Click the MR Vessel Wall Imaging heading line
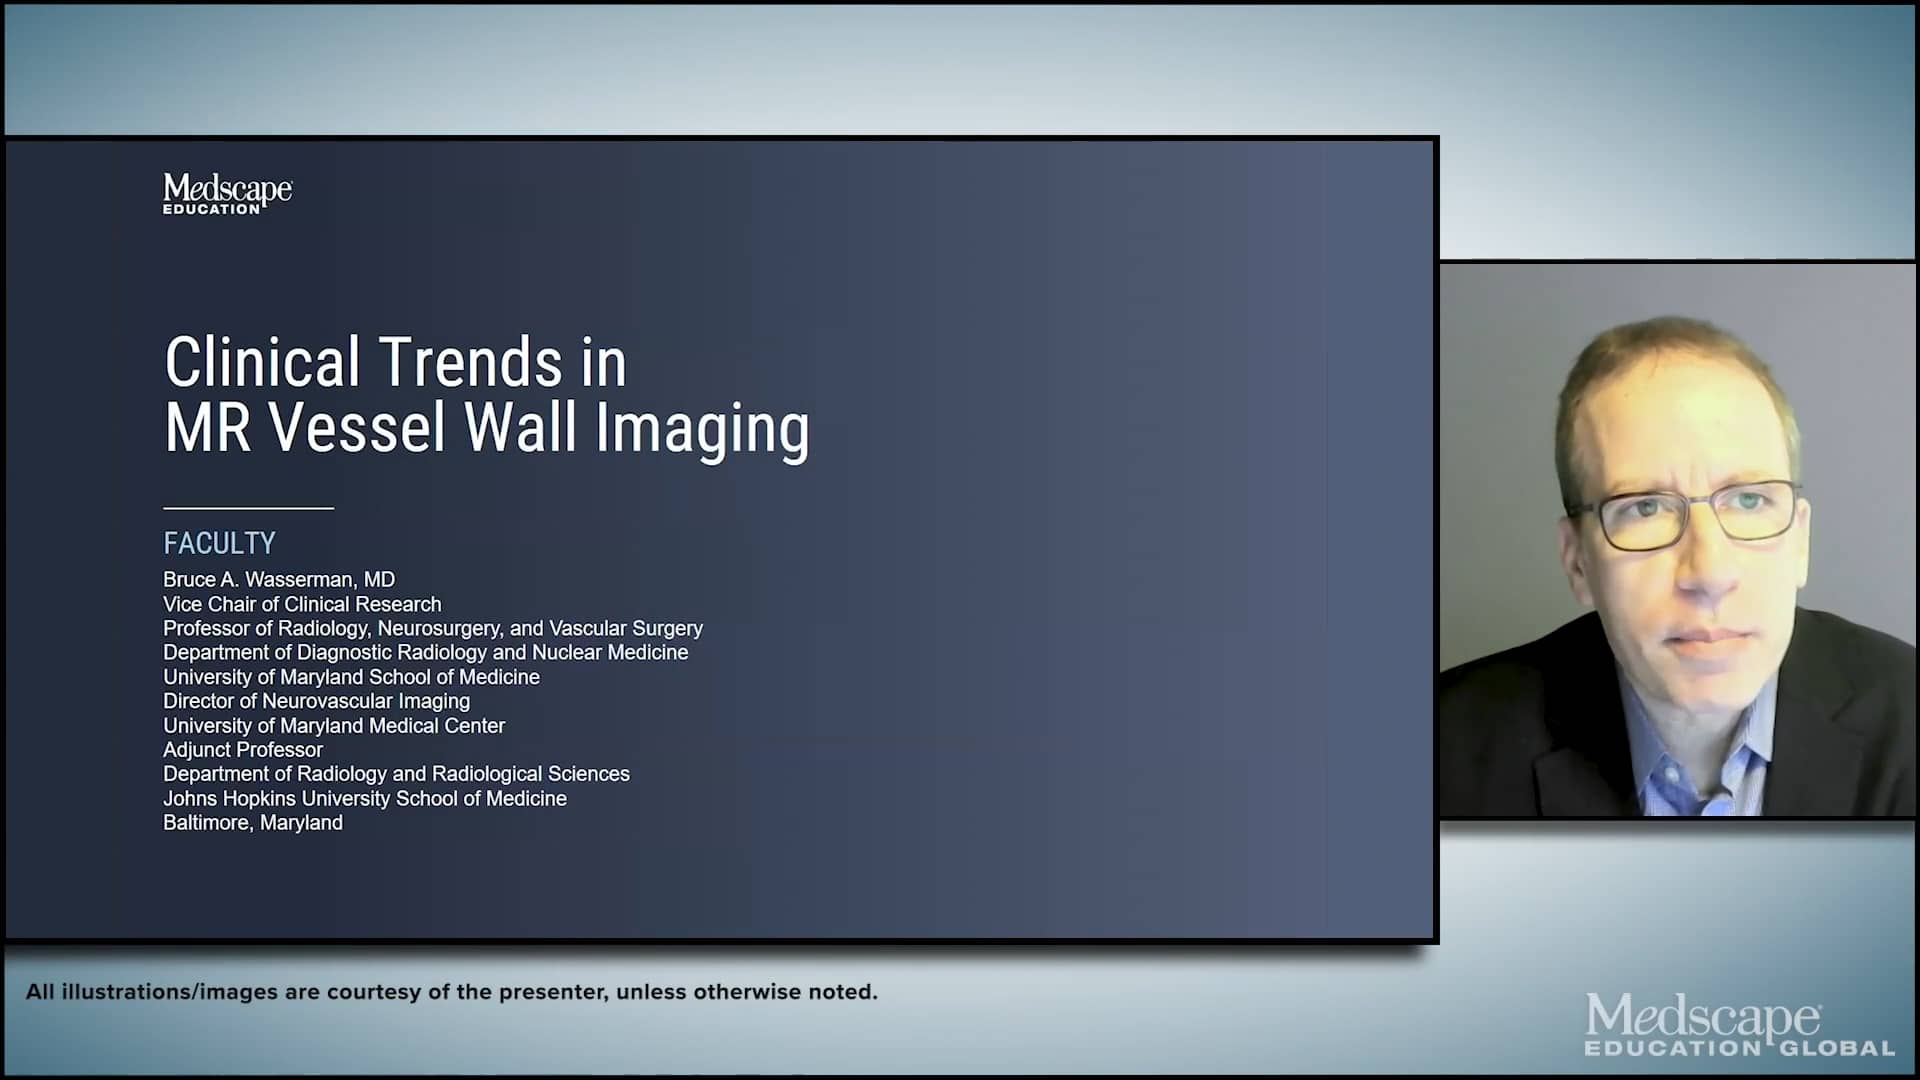The width and height of the screenshot is (1920, 1080). (487, 428)
